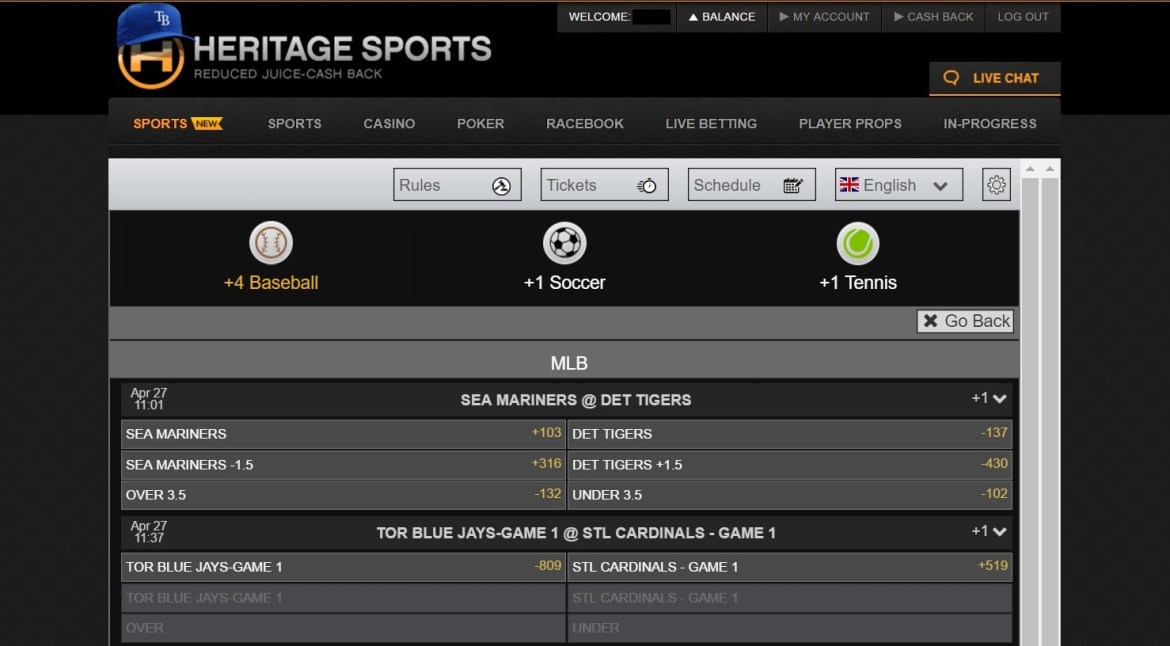Click the baseball sport icon
The width and height of the screenshot is (1170, 646).
271,243
